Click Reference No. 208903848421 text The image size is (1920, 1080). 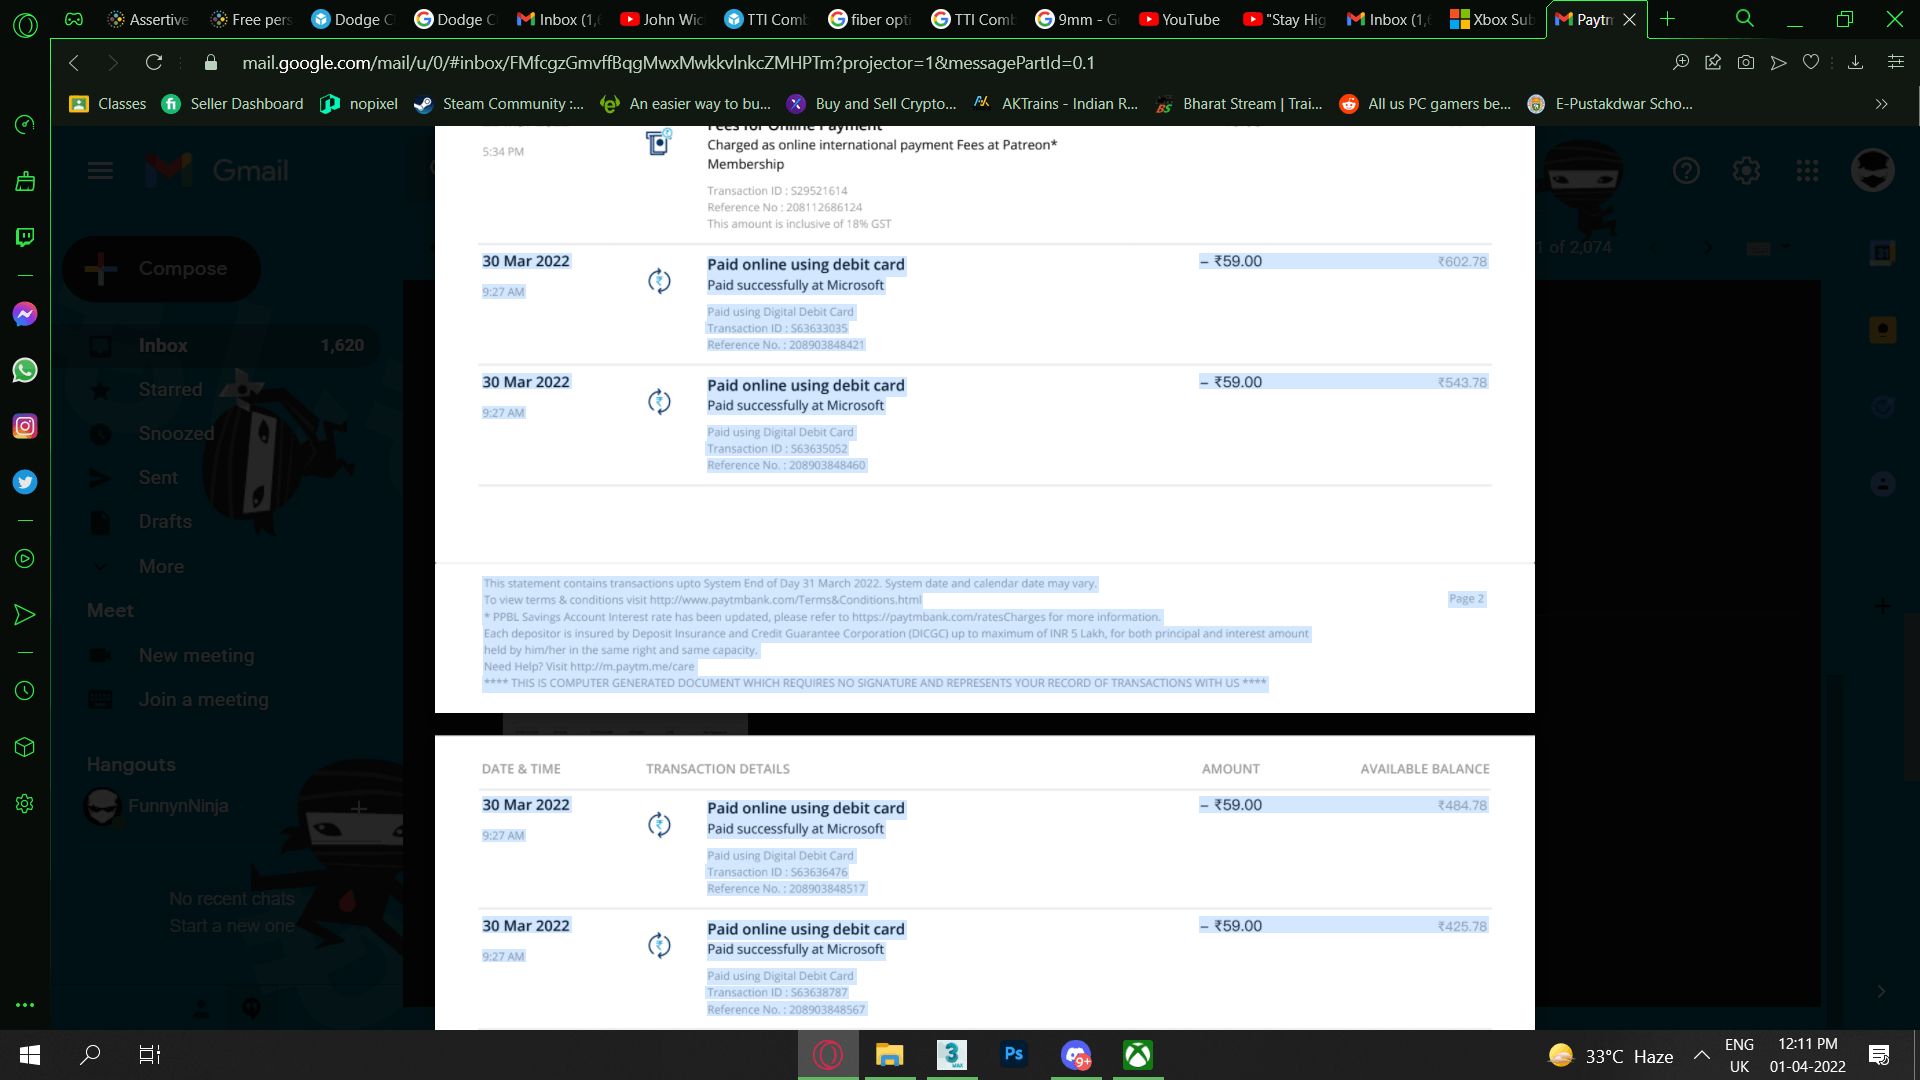[x=786, y=345]
